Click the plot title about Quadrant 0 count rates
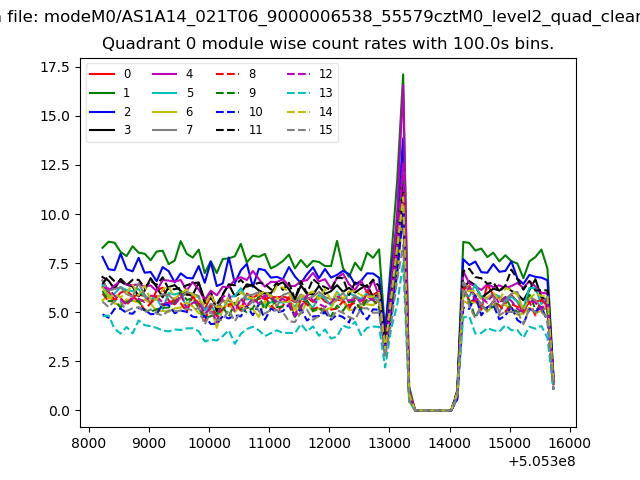This screenshot has width=640, height=480. tap(328, 44)
